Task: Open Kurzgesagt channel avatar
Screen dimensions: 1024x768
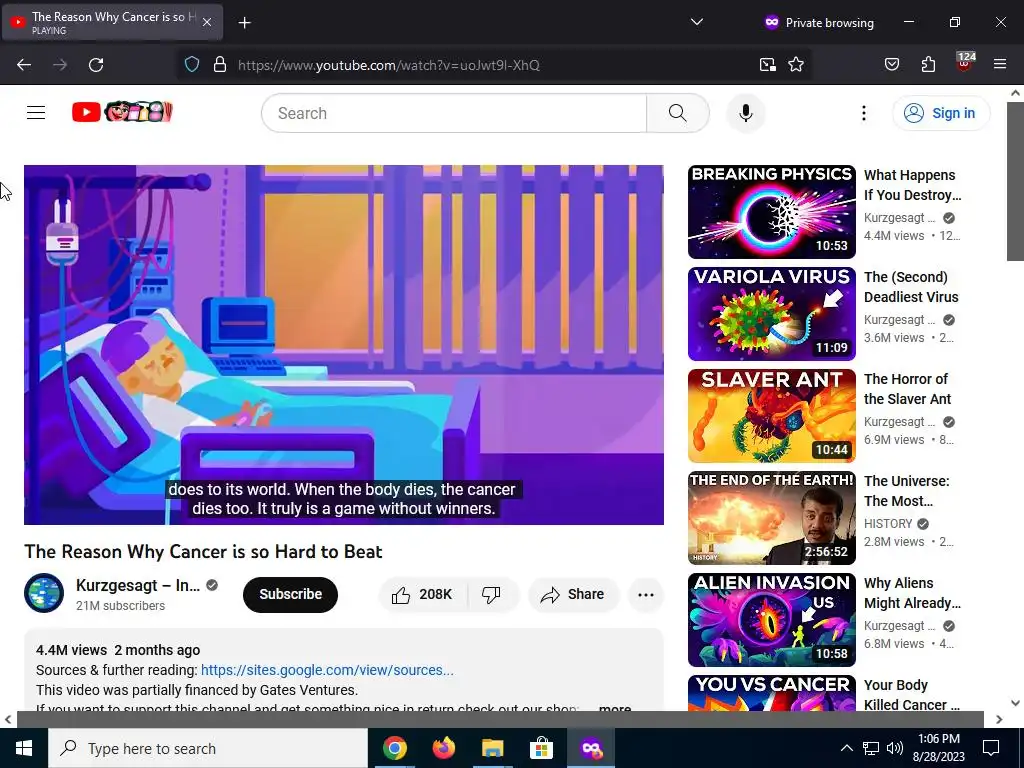Action: [44, 593]
